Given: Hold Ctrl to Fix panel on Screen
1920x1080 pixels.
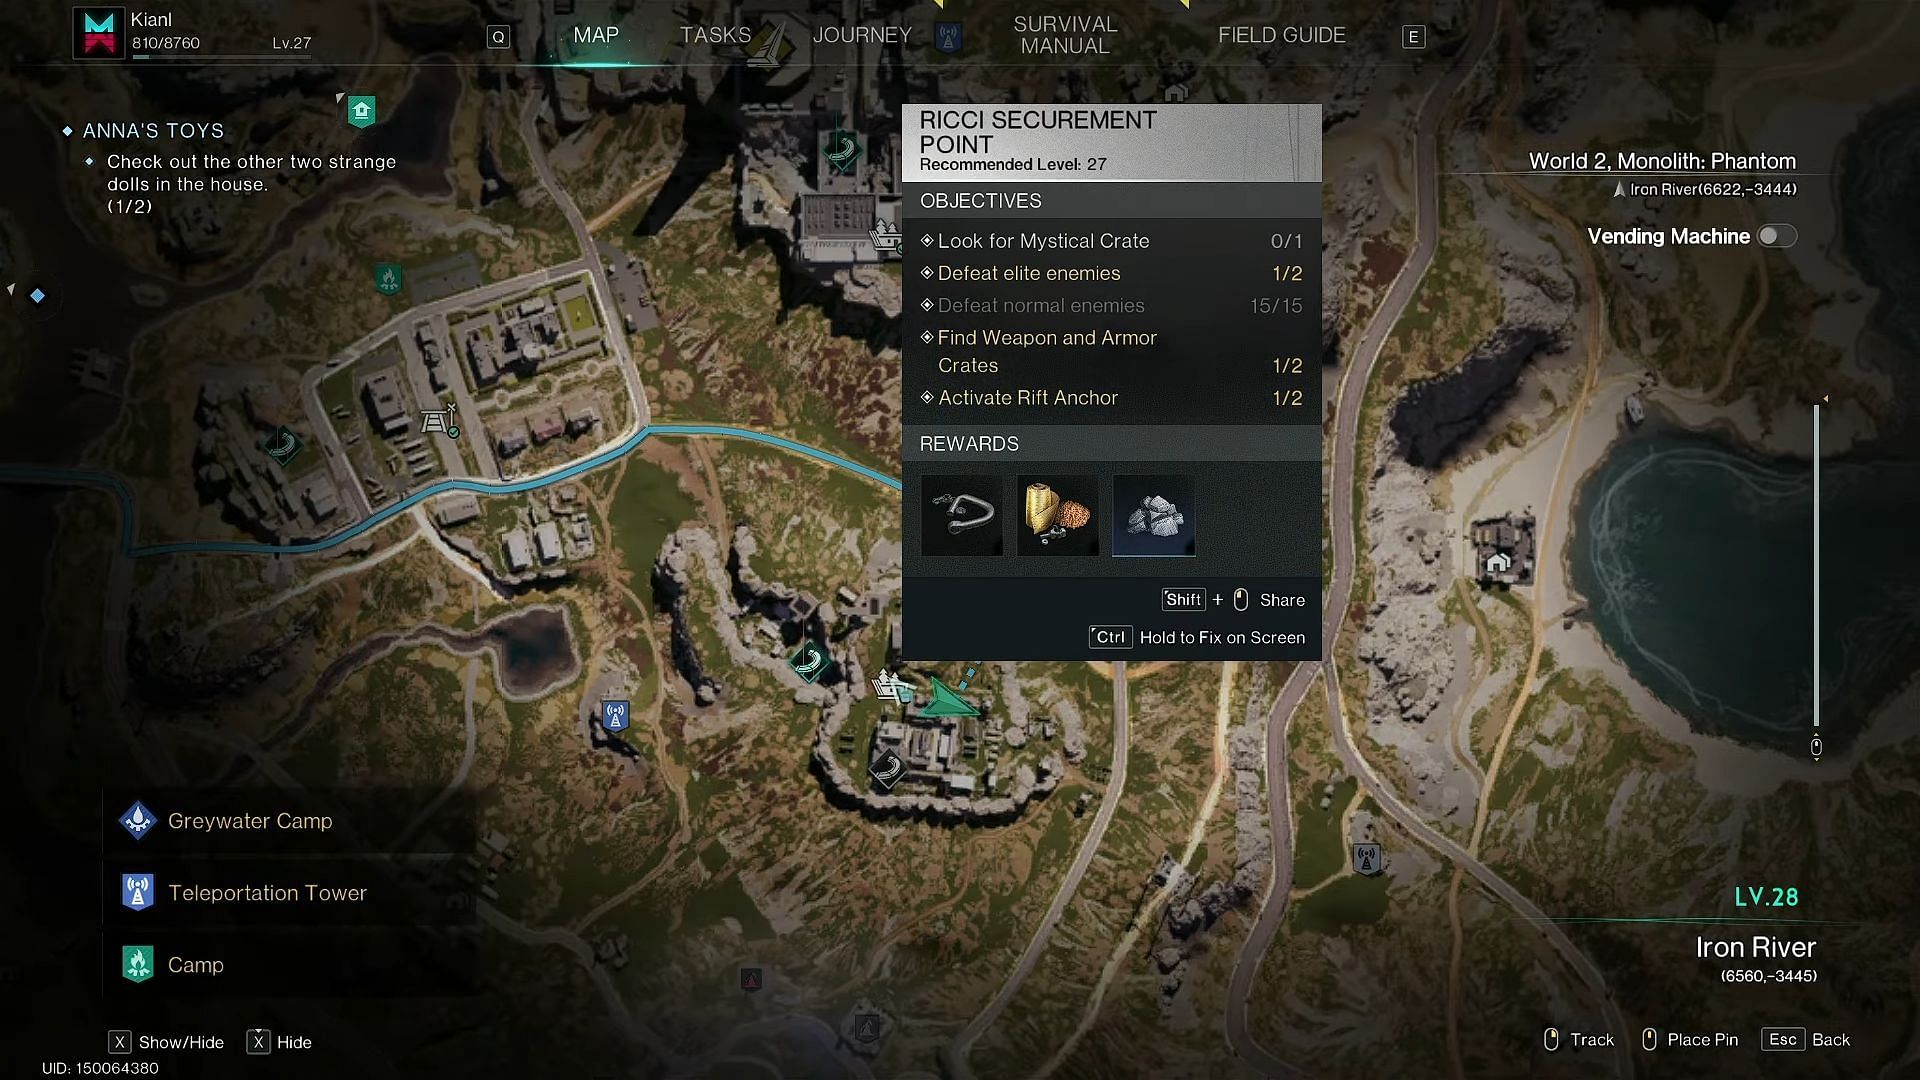Looking at the screenshot, I should coord(1193,637).
